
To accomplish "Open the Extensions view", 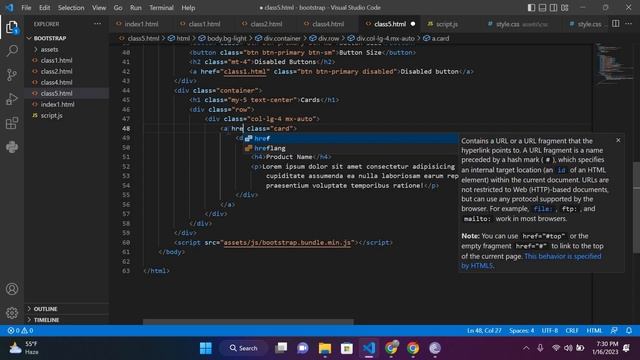I will 12,123.
